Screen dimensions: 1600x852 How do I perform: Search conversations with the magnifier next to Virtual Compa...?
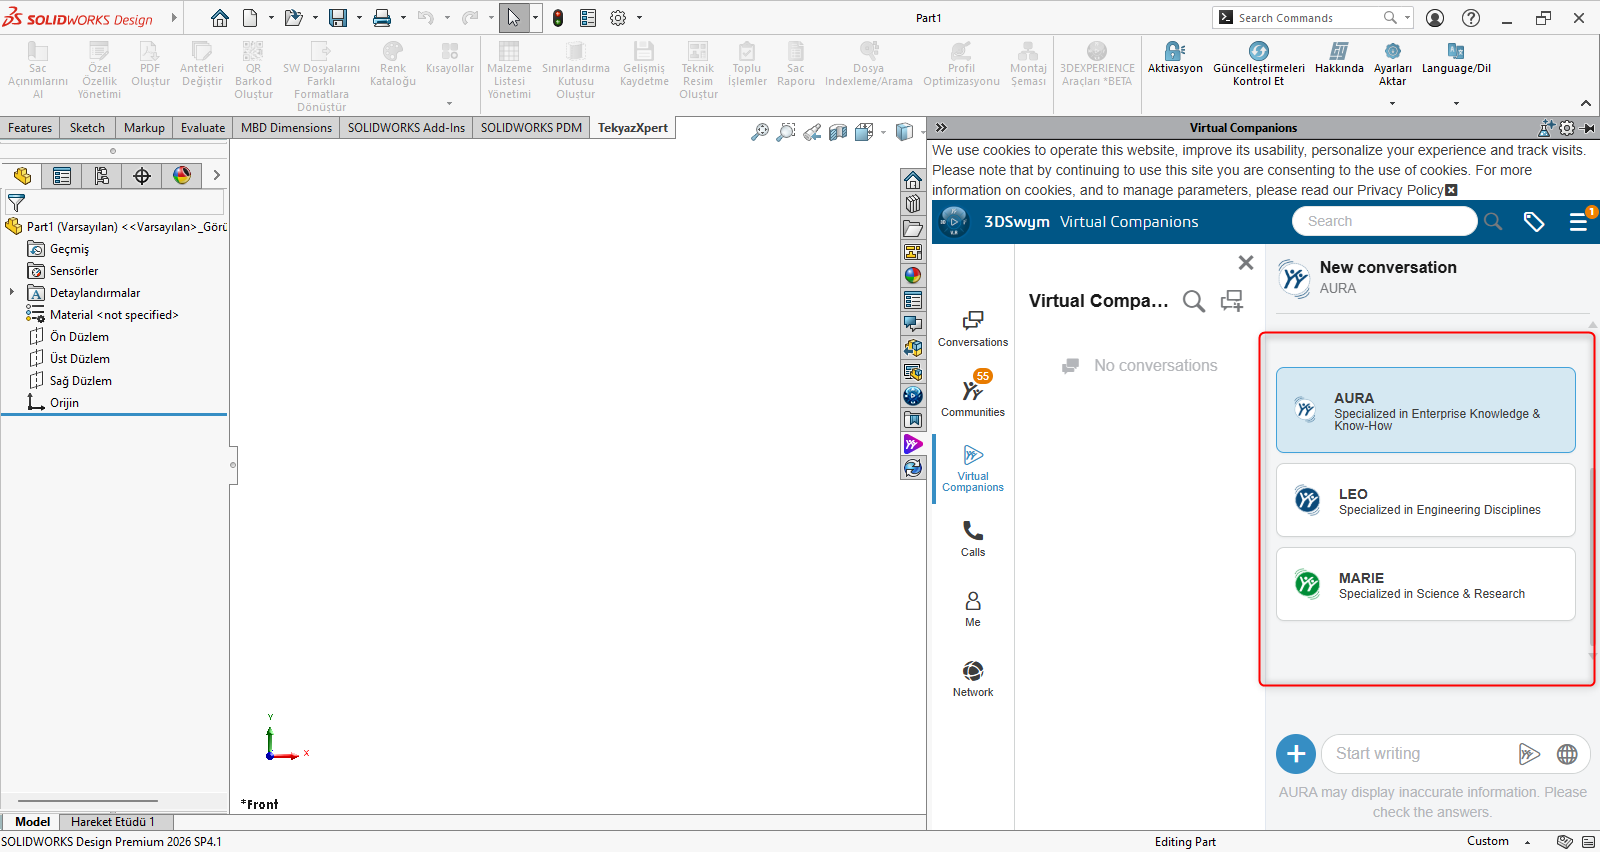(x=1193, y=301)
